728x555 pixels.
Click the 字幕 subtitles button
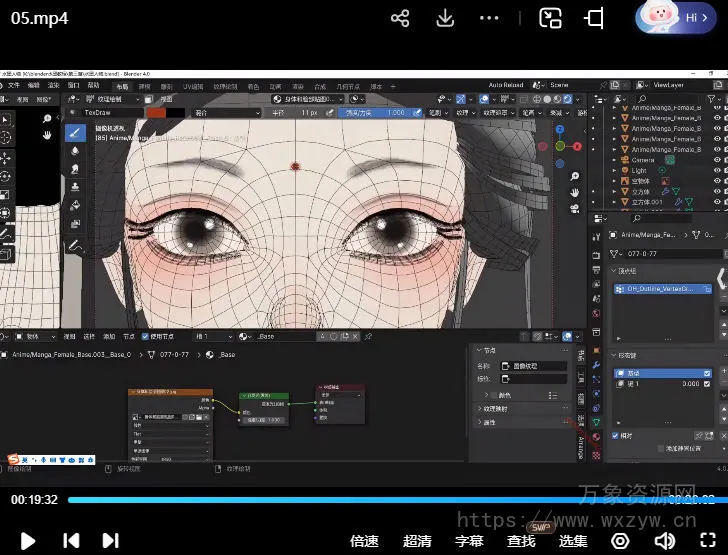[x=469, y=541]
